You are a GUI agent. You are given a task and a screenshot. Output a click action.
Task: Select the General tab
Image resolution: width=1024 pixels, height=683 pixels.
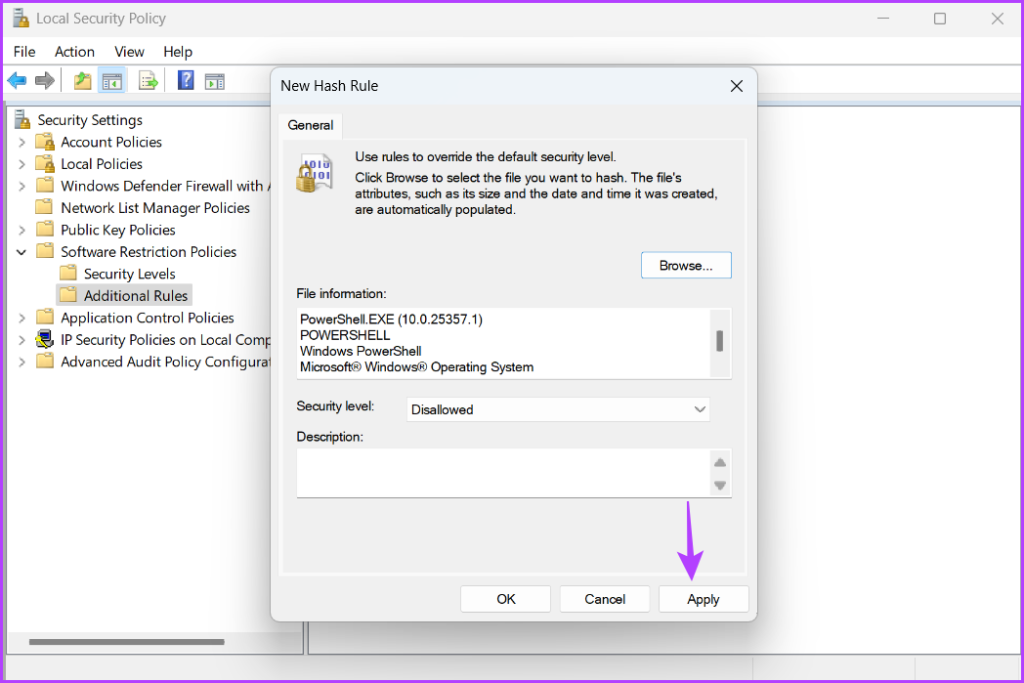pyautogui.click(x=310, y=125)
